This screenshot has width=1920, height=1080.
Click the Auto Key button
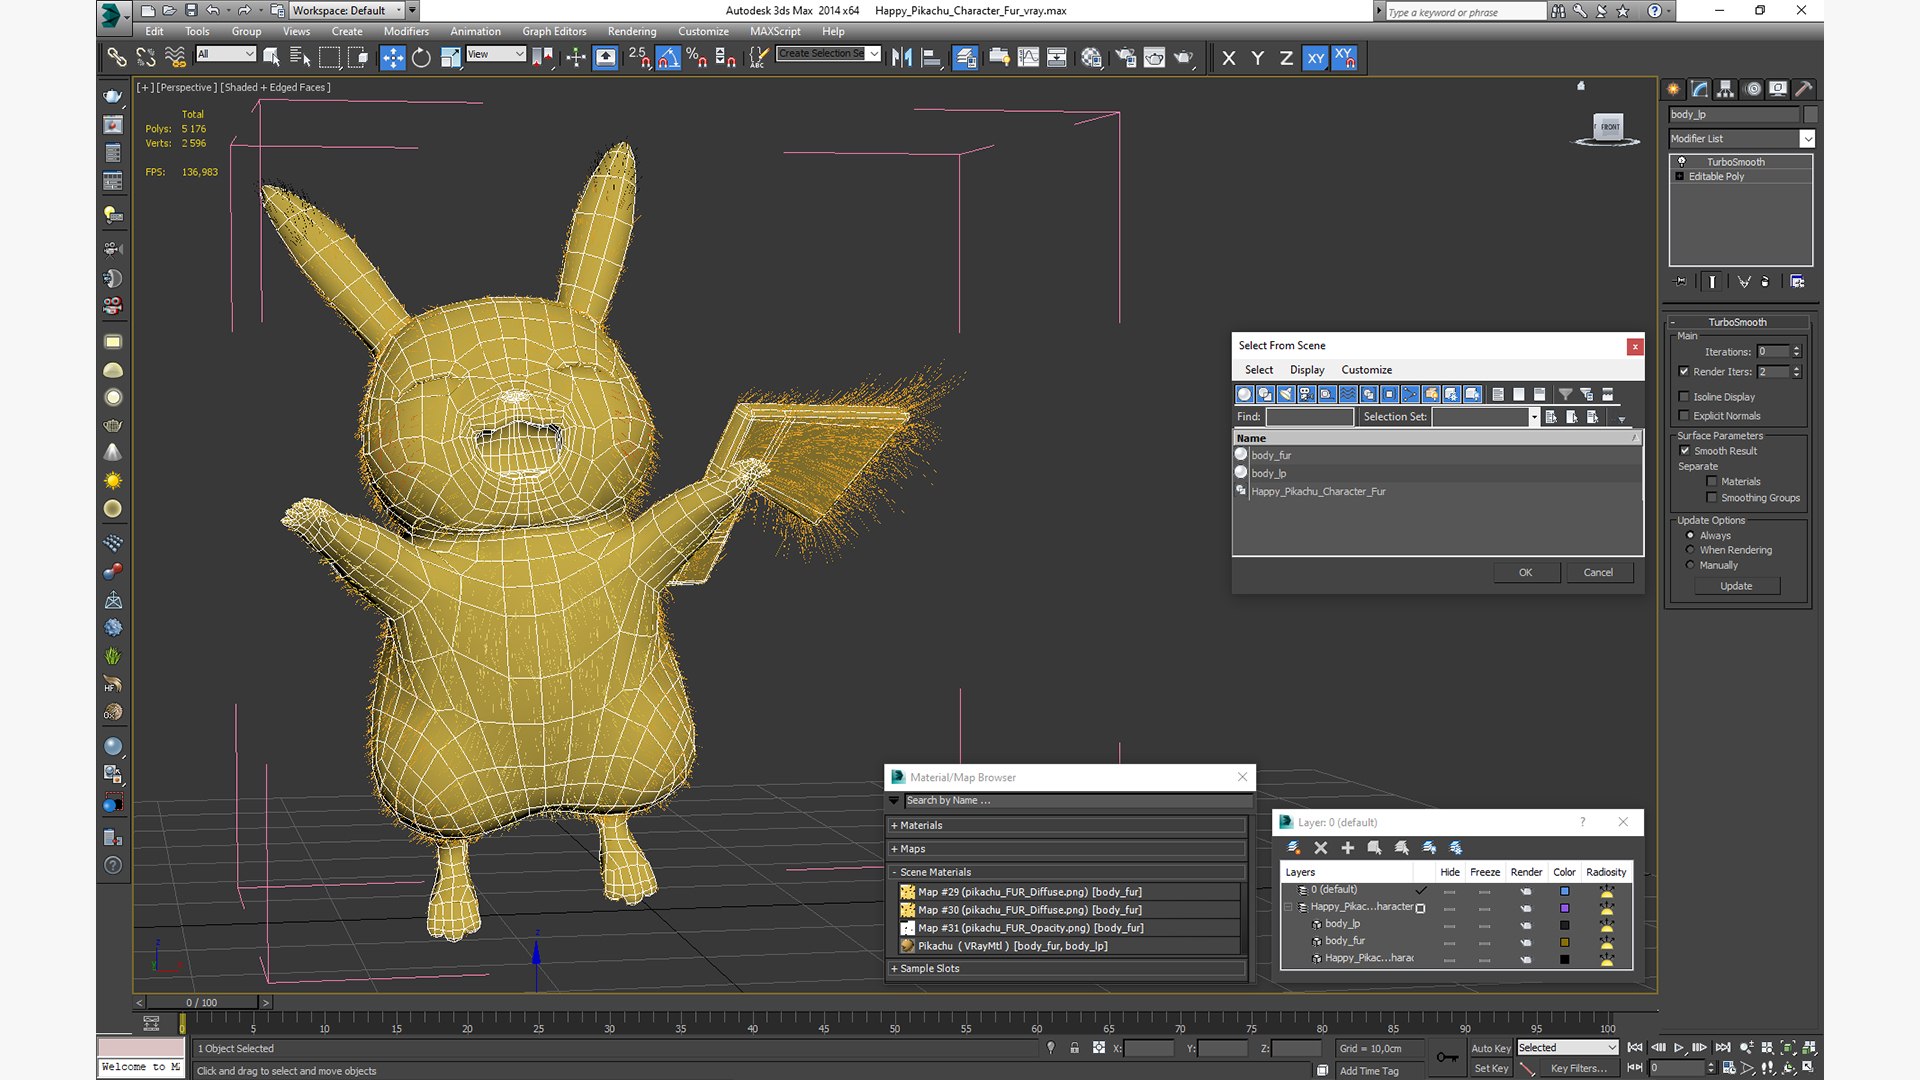pyautogui.click(x=1490, y=1049)
